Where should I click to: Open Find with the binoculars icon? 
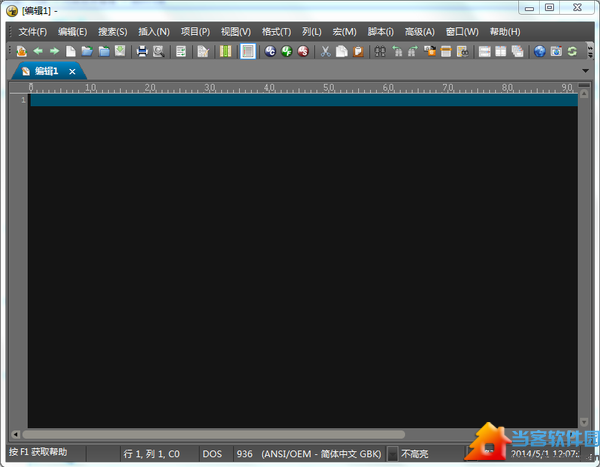(380, 51)
